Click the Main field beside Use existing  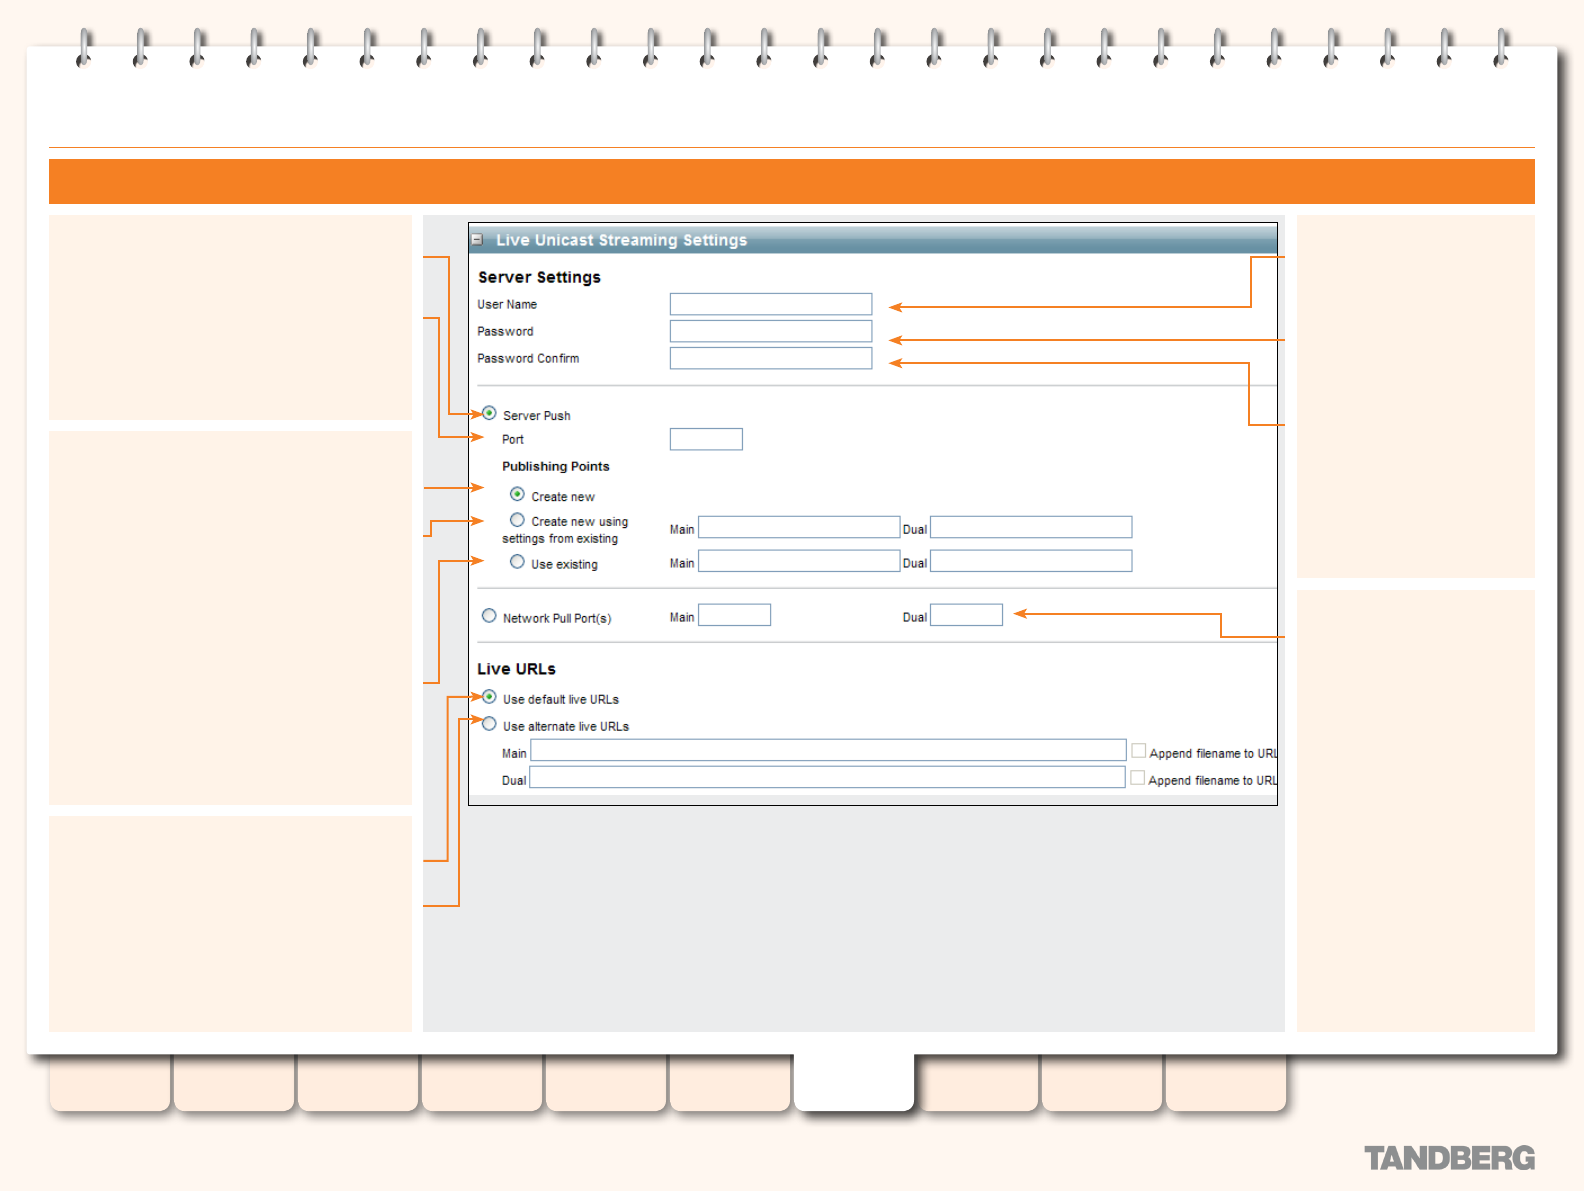point(799,561)
